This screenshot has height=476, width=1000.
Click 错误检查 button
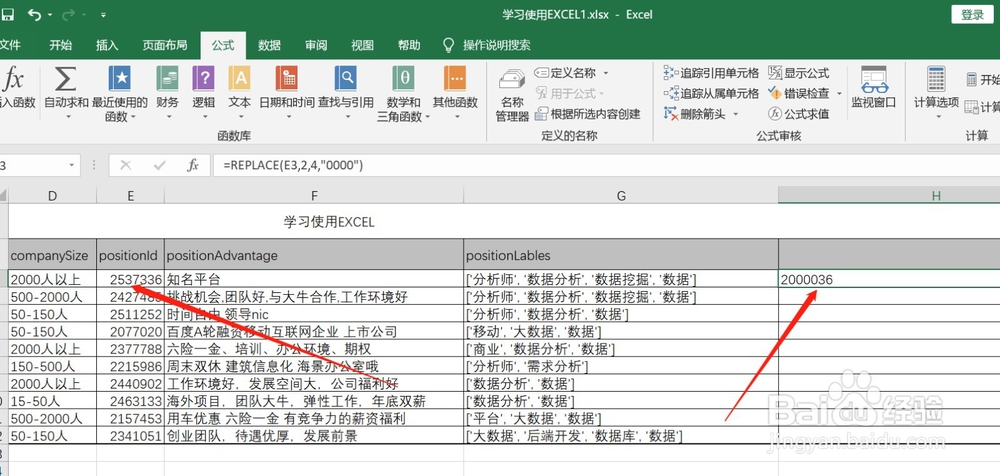(798, 94)
